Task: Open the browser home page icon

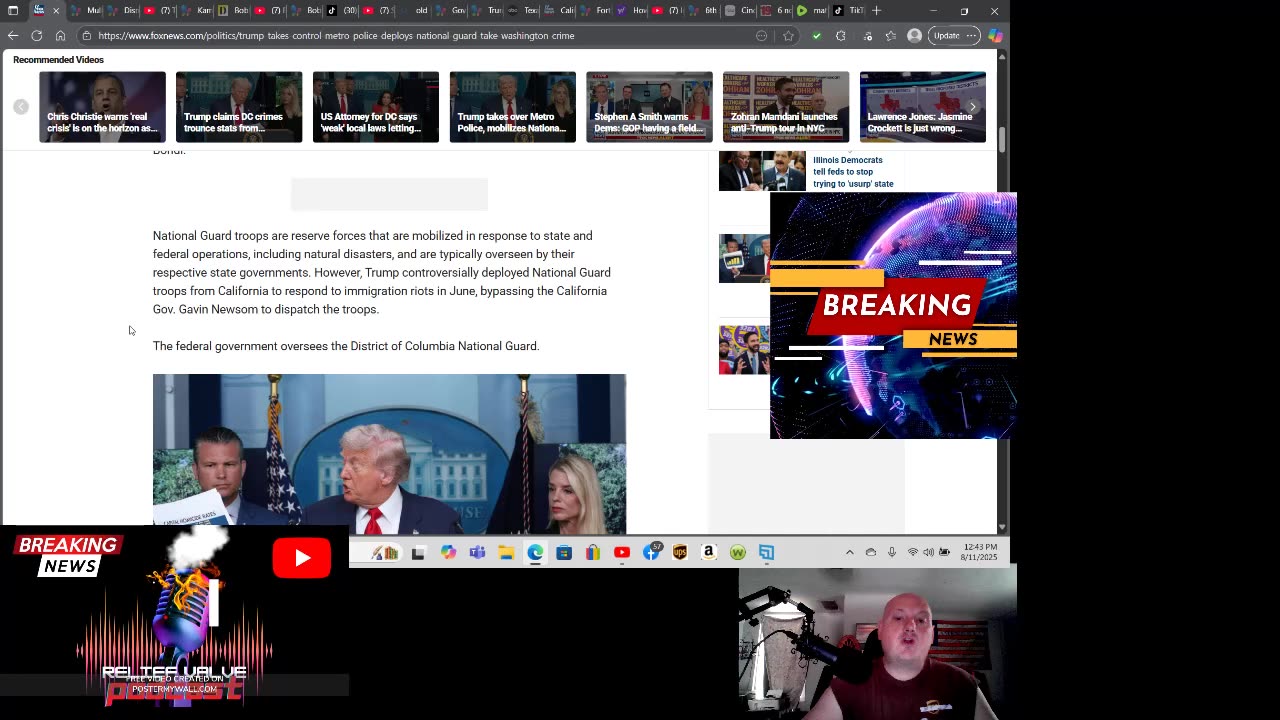Action: (60, 36)
